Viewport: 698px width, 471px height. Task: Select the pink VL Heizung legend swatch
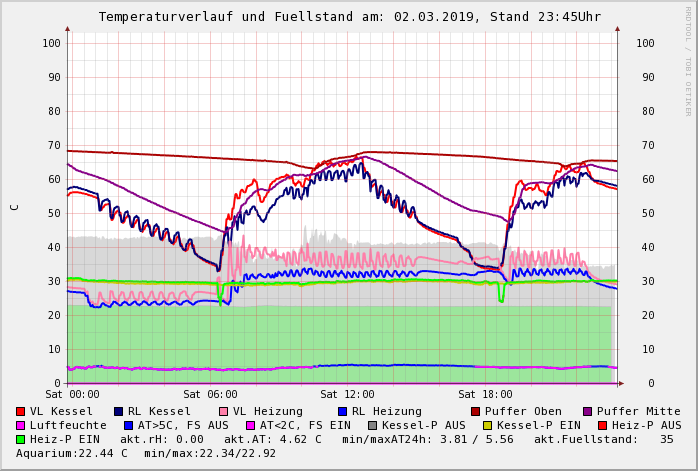tap(223, 411)
